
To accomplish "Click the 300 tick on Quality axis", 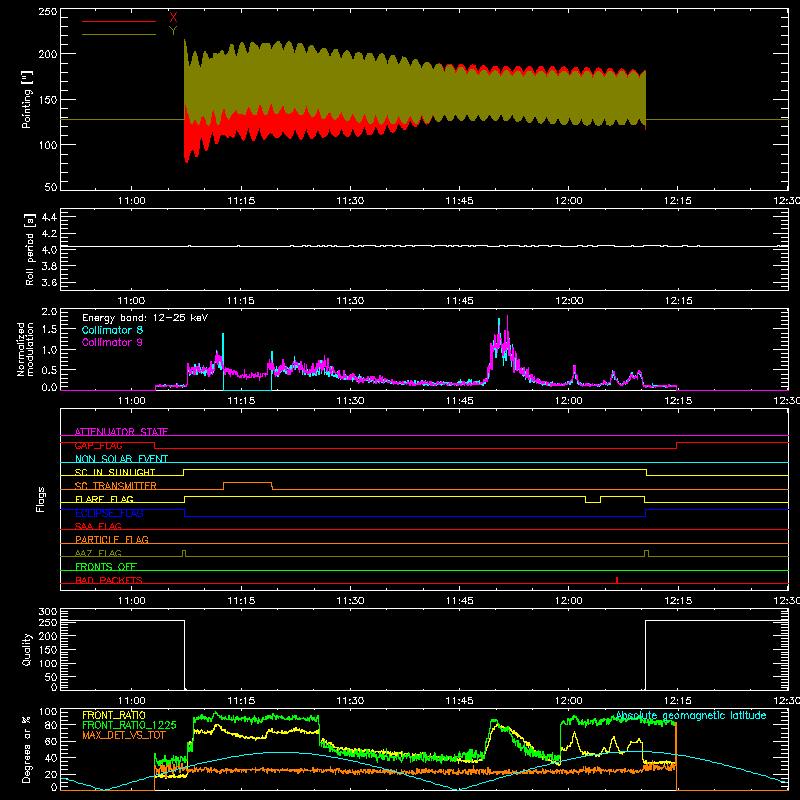I will [x=47, y=612].
